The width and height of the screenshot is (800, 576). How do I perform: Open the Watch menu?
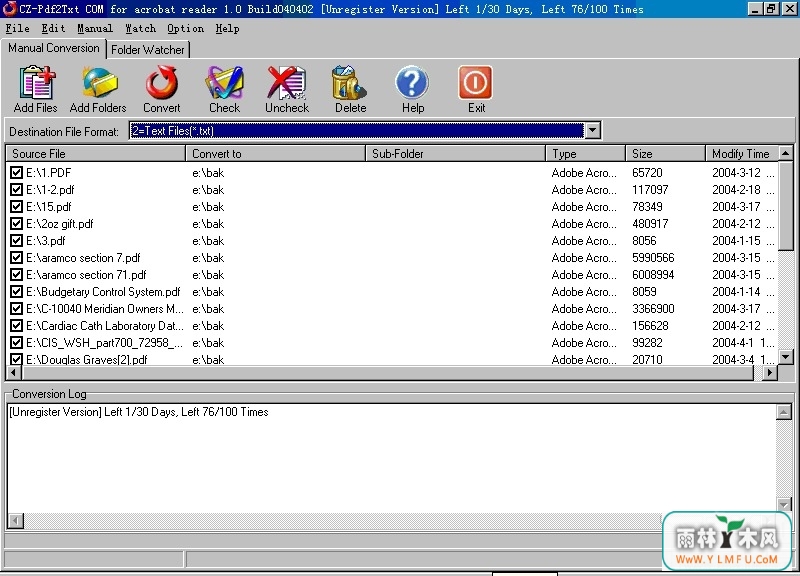(140, 29)
